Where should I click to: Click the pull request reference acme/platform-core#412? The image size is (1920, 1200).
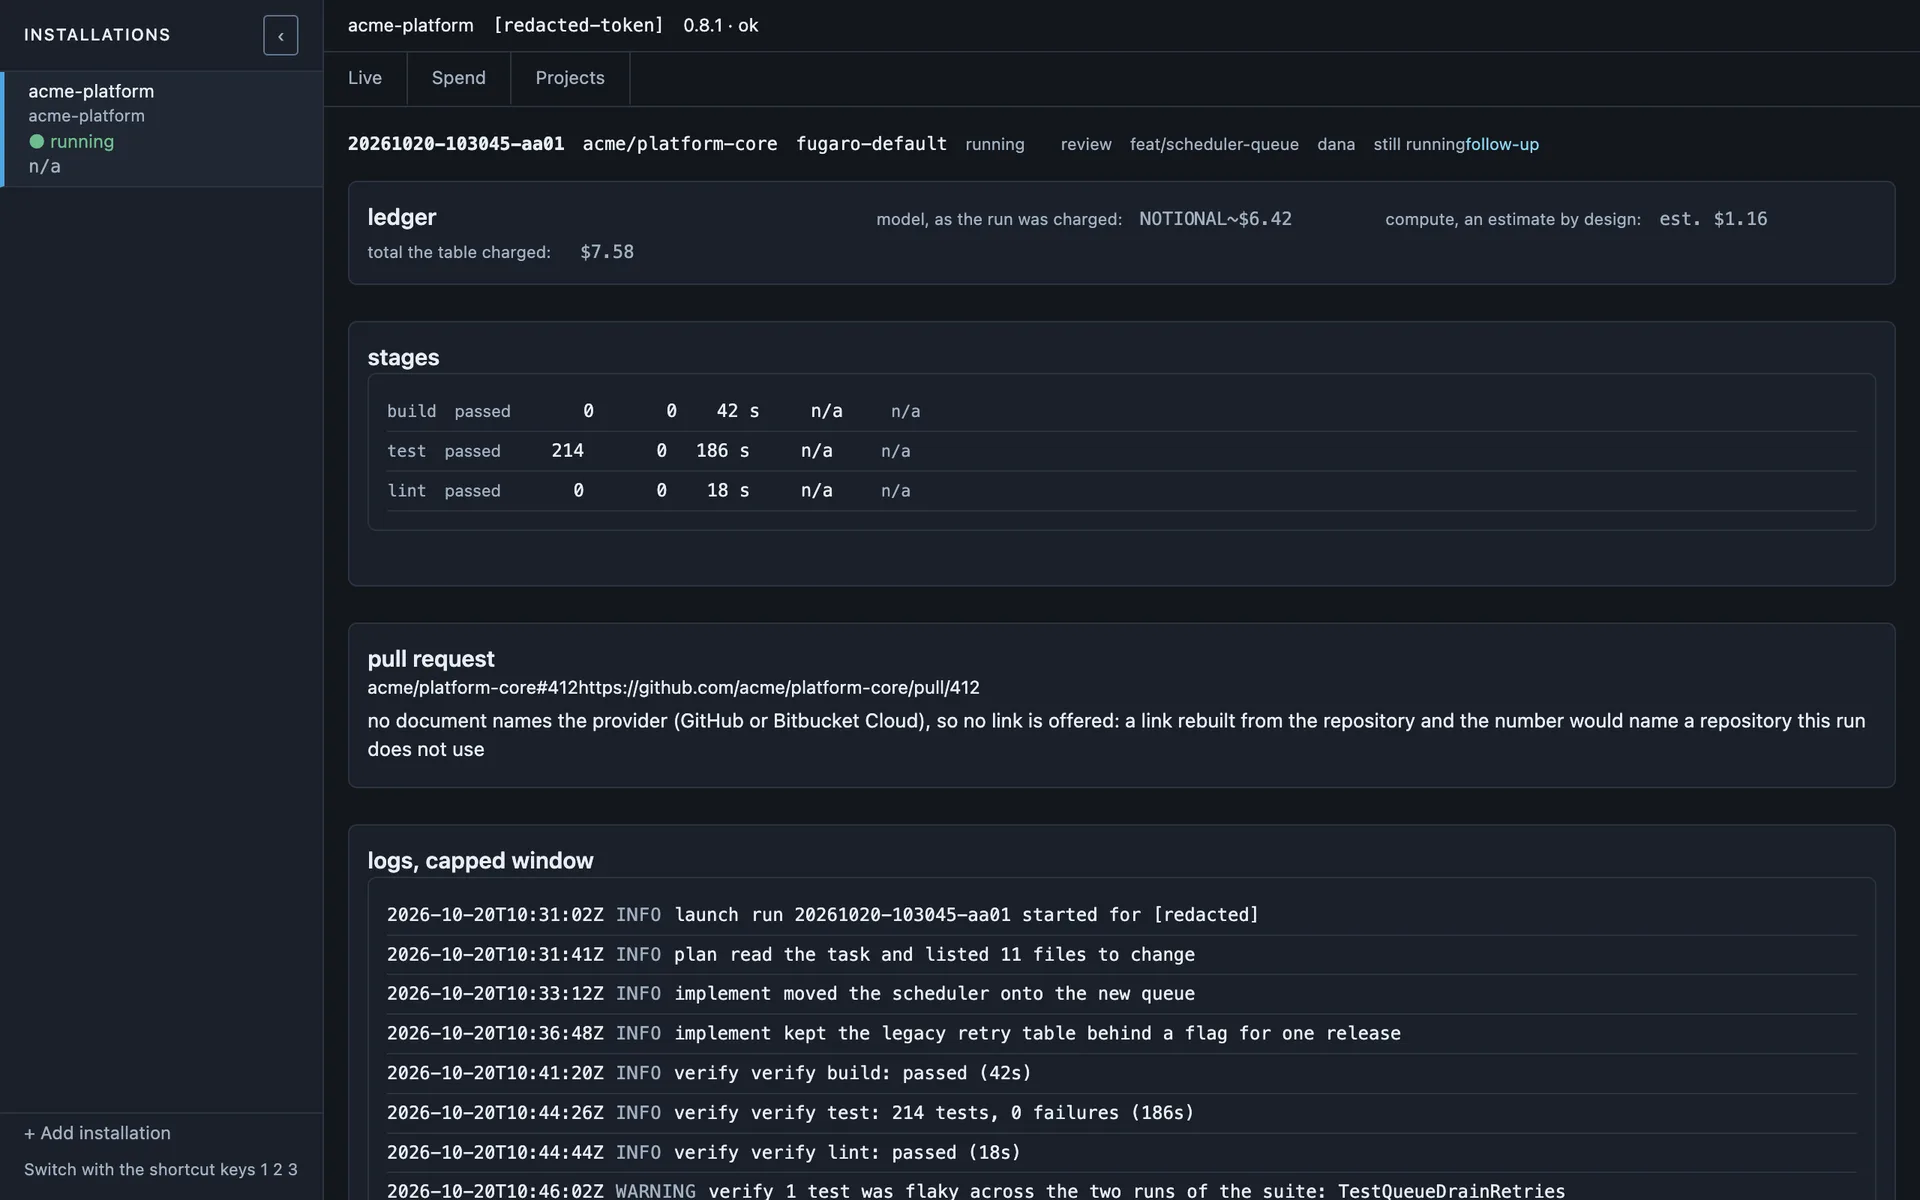[x=473, y=688]
